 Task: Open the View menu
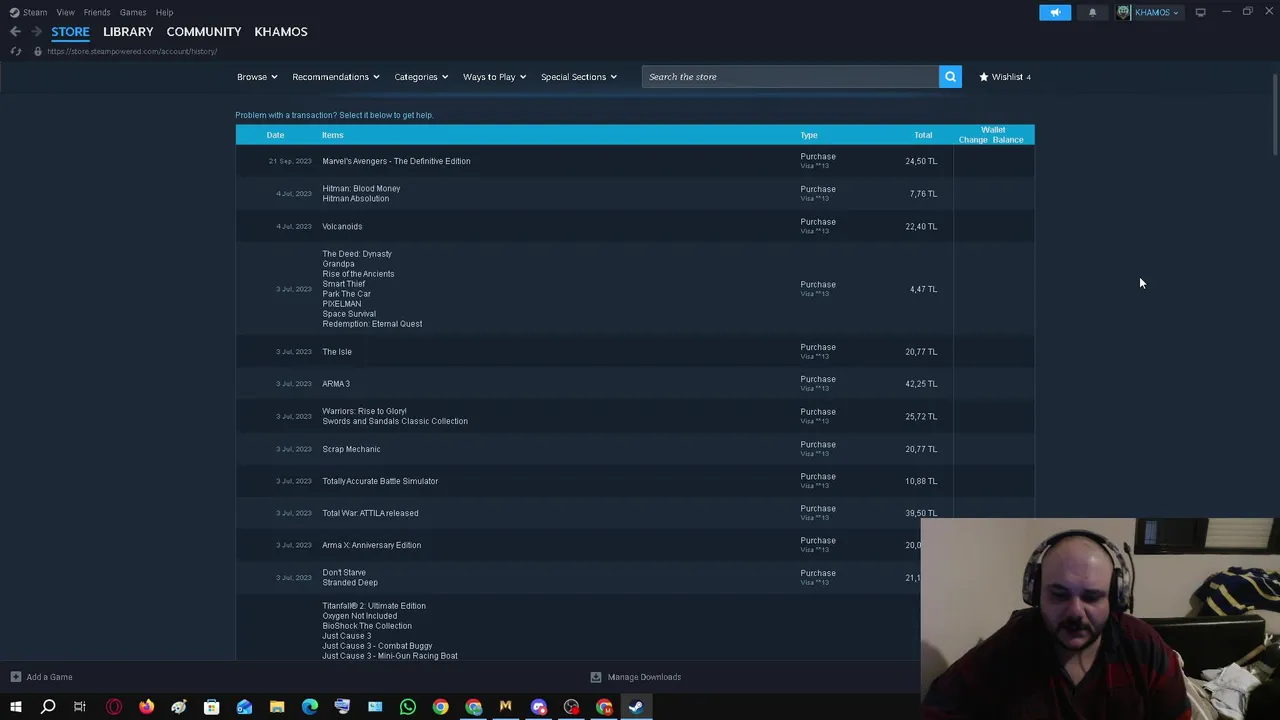point(65,12)
